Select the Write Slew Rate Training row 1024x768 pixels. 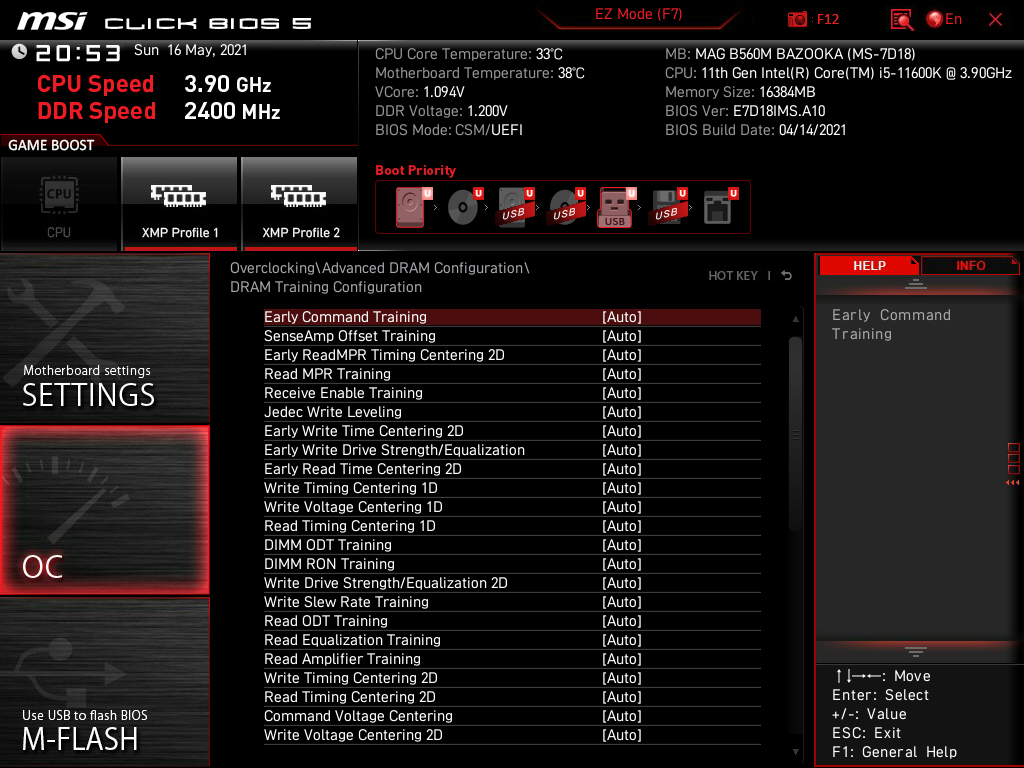tap(512, 601)
